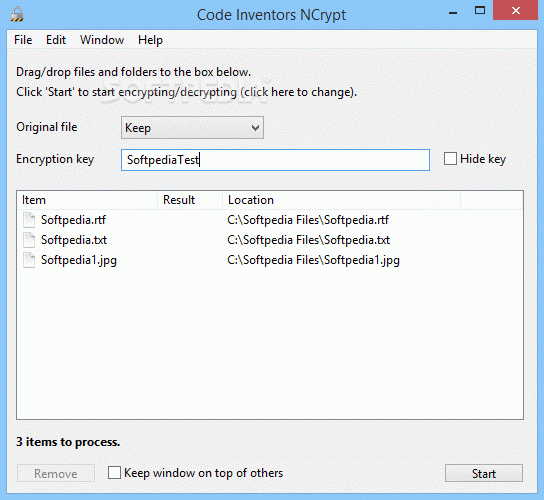This screenshot has width=544, height=500.
Task: Click the Result column header
Action: coord(190,200)
